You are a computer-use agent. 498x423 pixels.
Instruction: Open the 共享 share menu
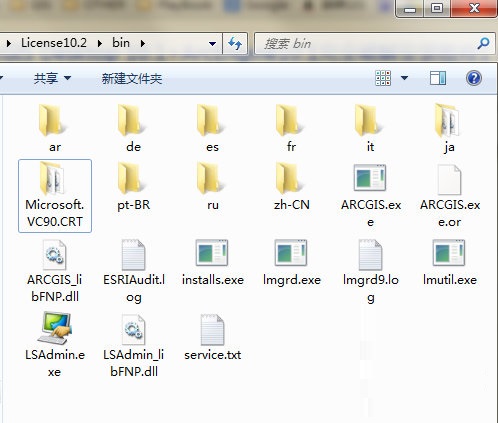click(x=52, y=79)
